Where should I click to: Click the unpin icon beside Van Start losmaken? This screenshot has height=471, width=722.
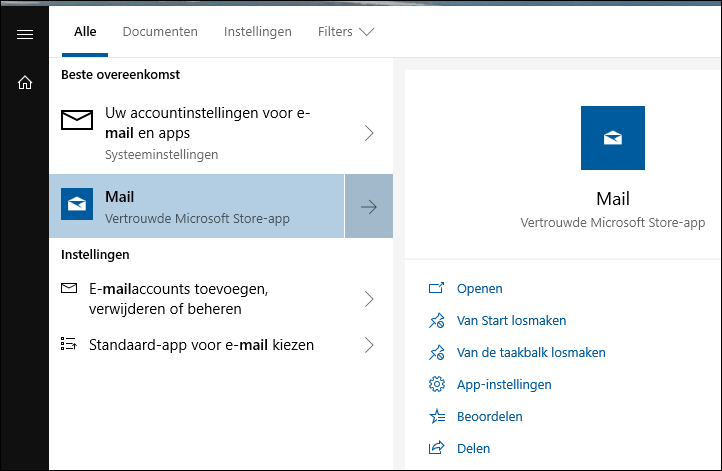coord(437,320)
